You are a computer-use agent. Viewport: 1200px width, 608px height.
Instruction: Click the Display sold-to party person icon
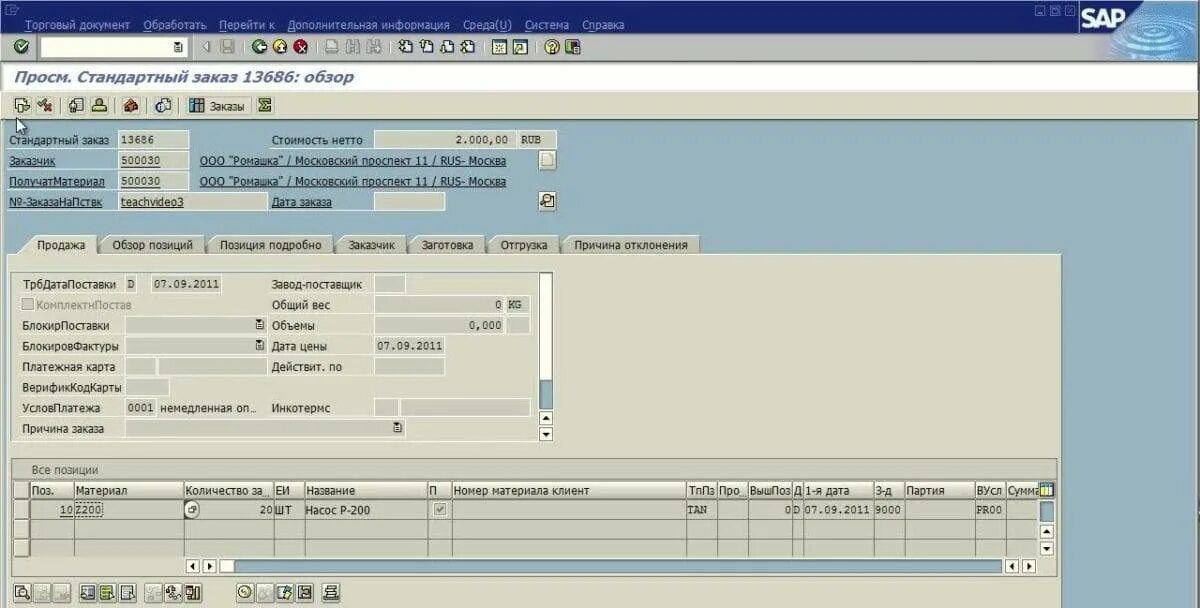point(99,105)
